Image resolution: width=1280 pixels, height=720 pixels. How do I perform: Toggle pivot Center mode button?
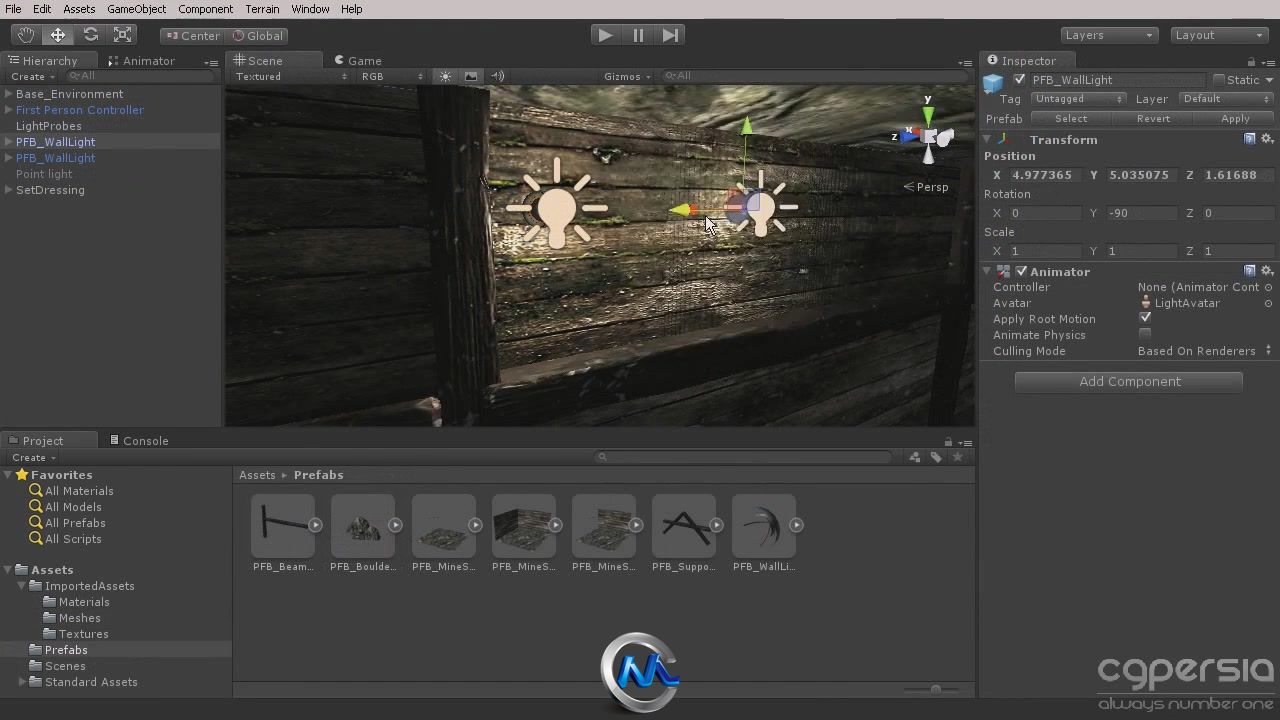(x=192, y=35)
